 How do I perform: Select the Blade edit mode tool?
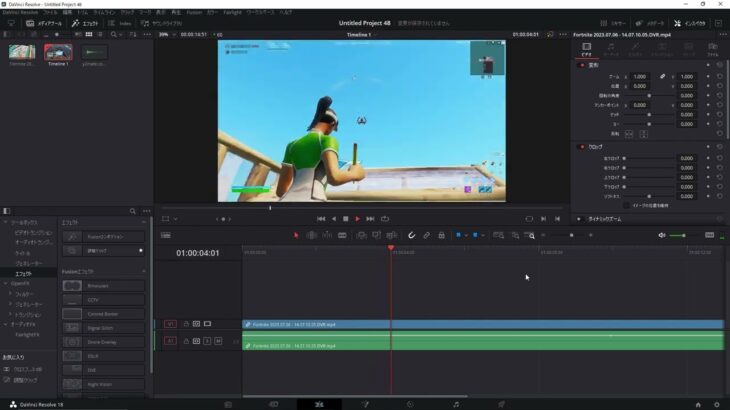(x=342, y=235)
